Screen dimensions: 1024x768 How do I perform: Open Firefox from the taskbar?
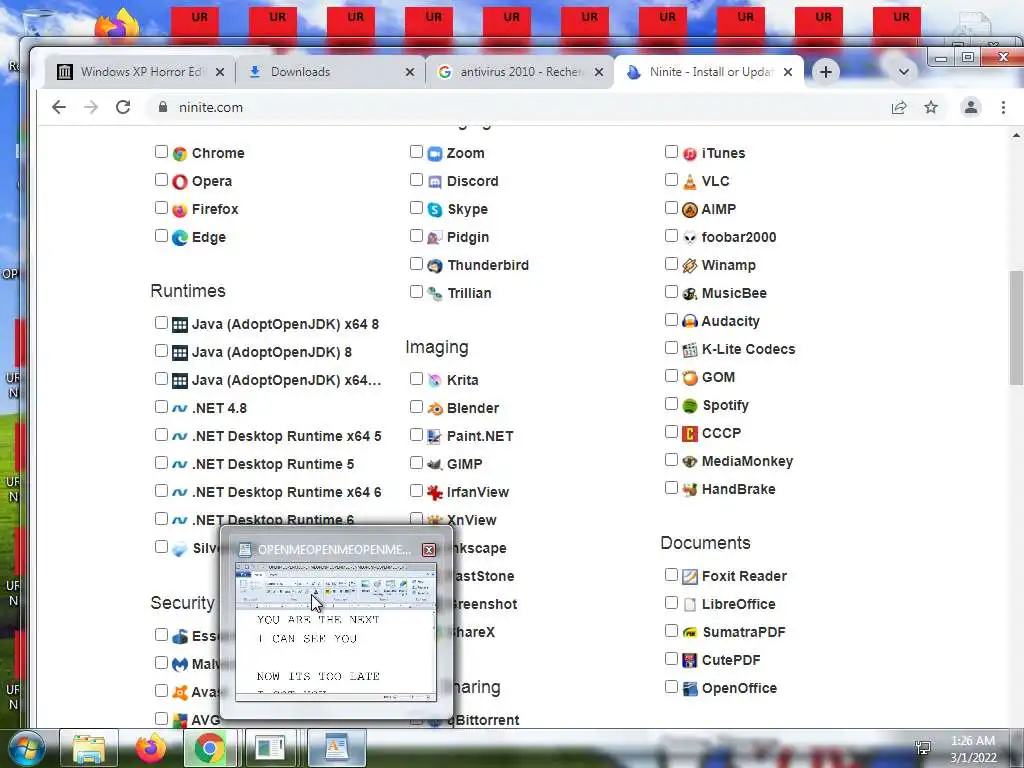click(151, 748)
